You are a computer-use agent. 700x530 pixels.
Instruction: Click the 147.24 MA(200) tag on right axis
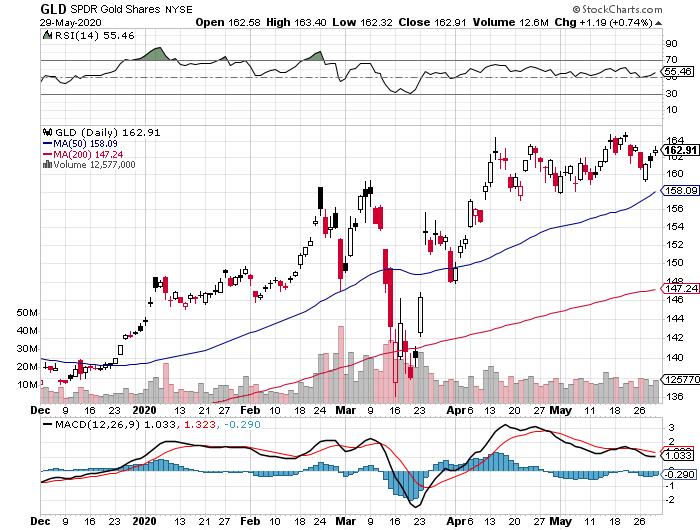pos(680,288)
